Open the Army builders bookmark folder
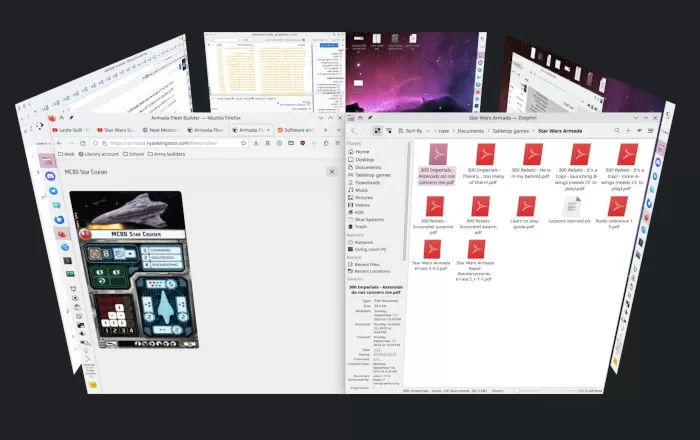This screenshot has width=700, height=440. click(167, 154)
